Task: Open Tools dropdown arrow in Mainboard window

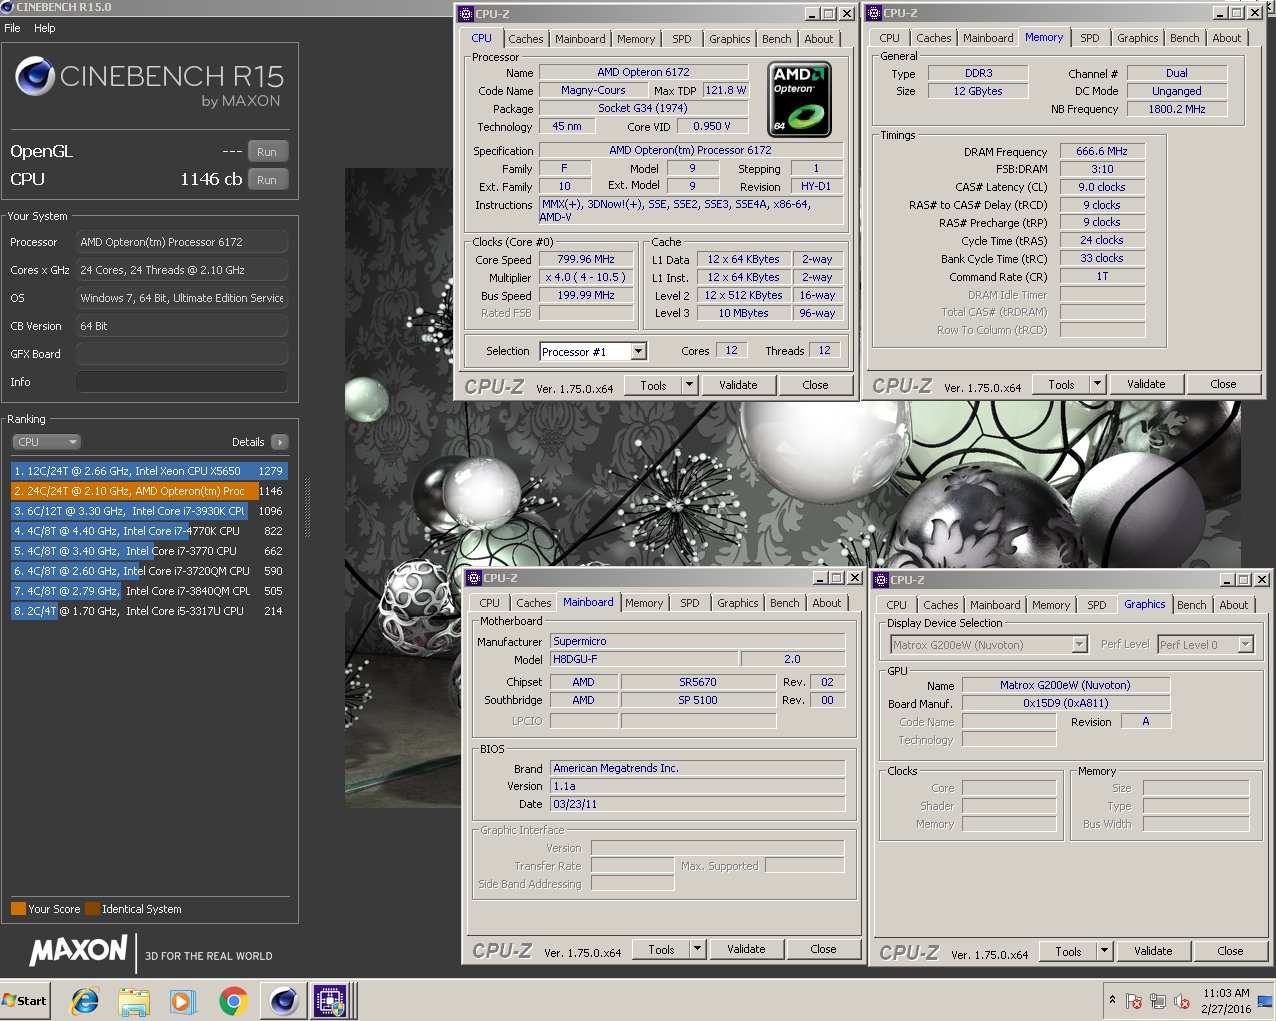Action: pos(697,949)
